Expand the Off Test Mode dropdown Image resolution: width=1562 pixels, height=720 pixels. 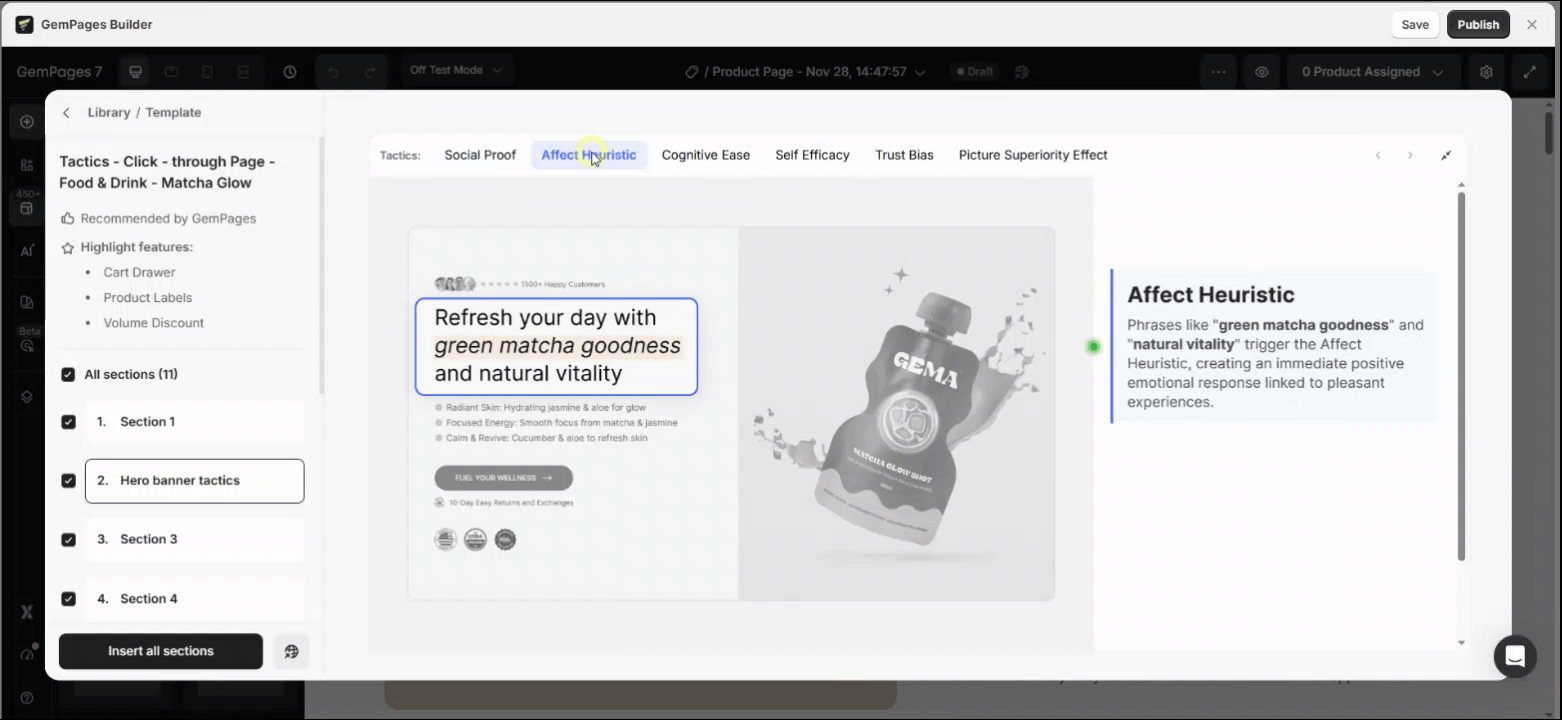coord(456,70)
